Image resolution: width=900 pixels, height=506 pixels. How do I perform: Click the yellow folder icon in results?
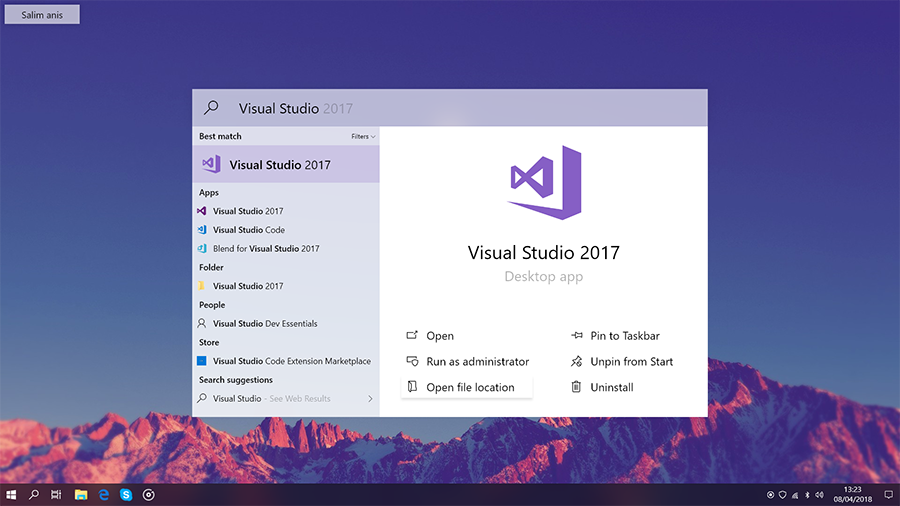pos(201,286)
